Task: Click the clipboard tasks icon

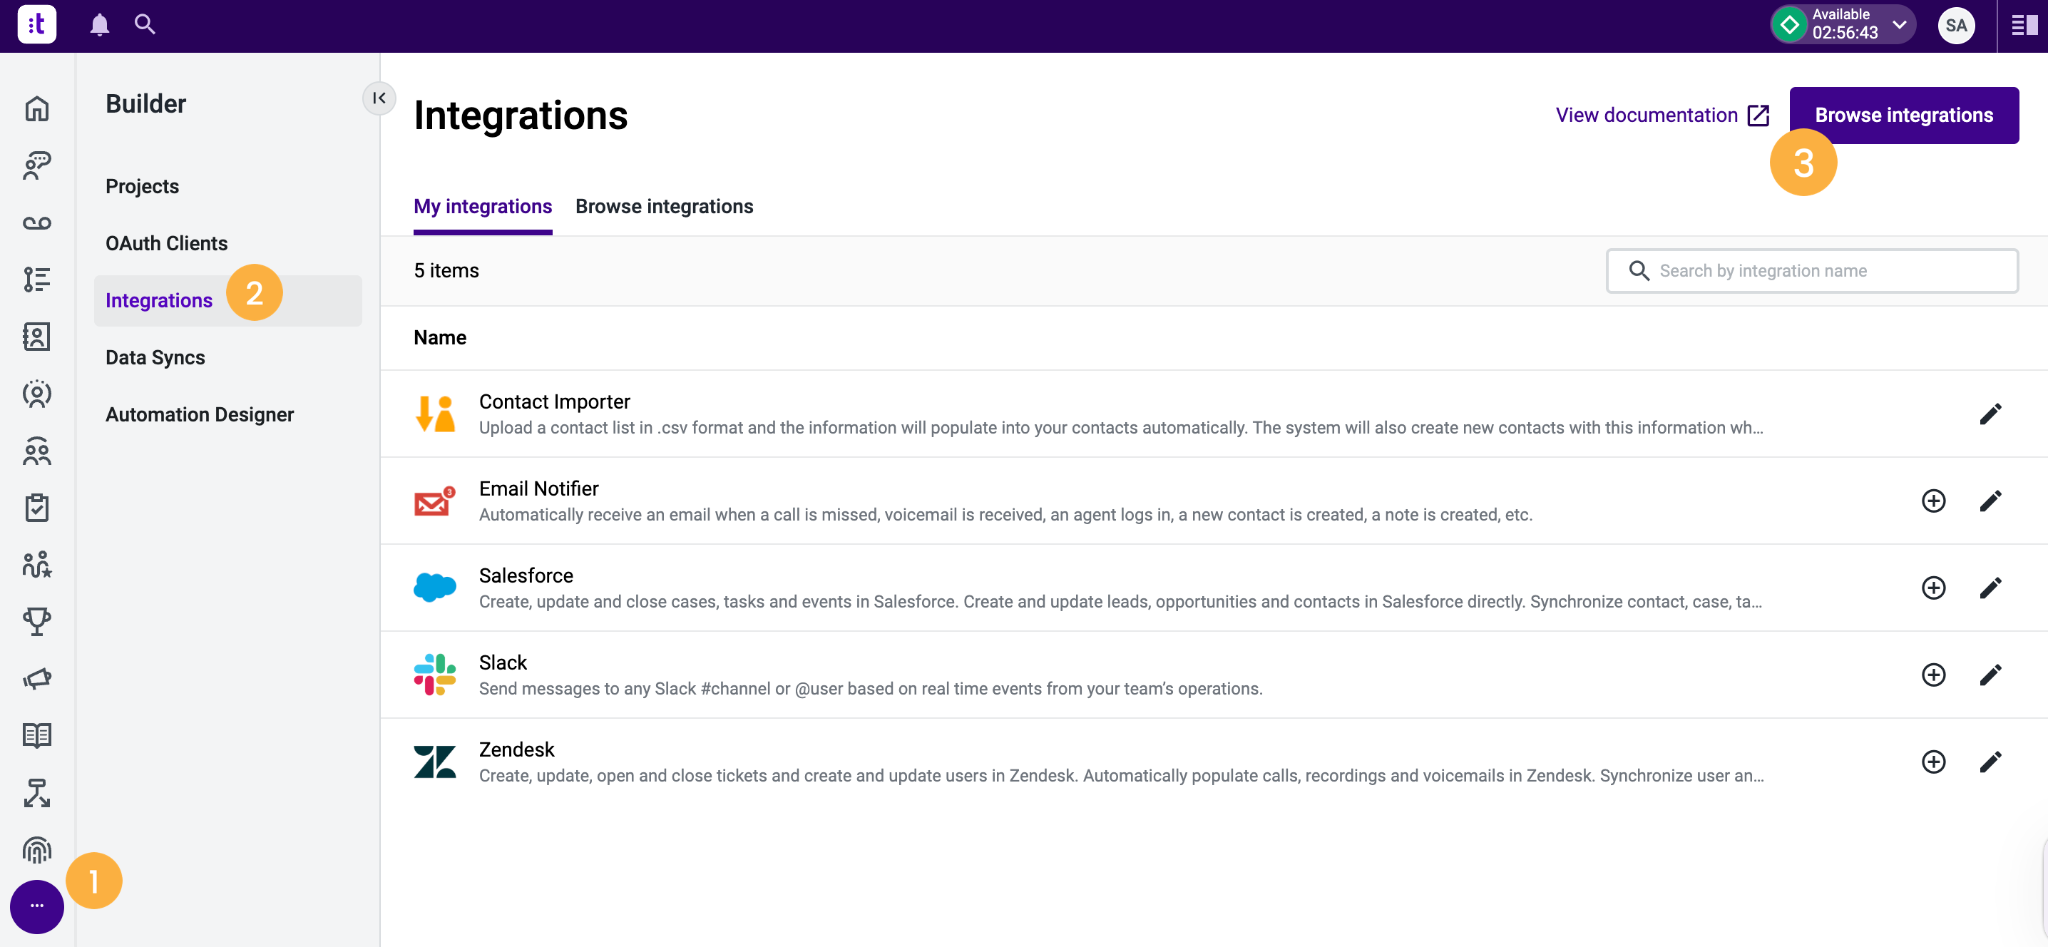Action: point(37,508)
